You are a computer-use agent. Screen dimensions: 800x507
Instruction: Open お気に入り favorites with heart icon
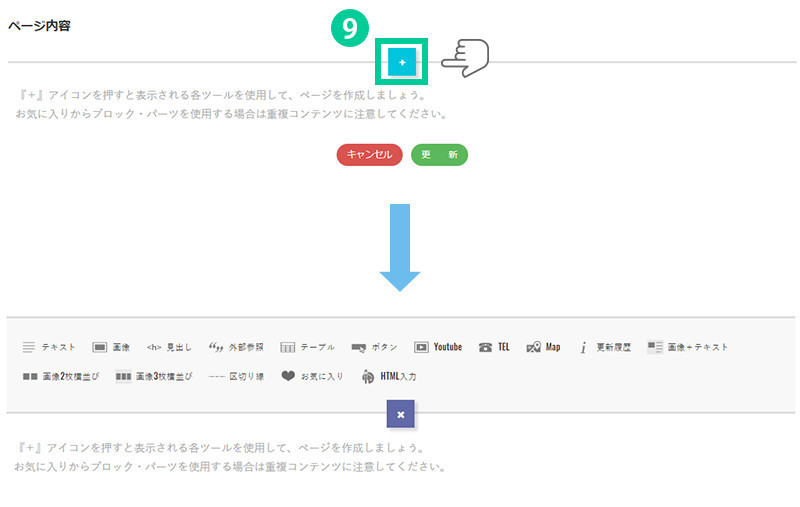tap(312, 377)
